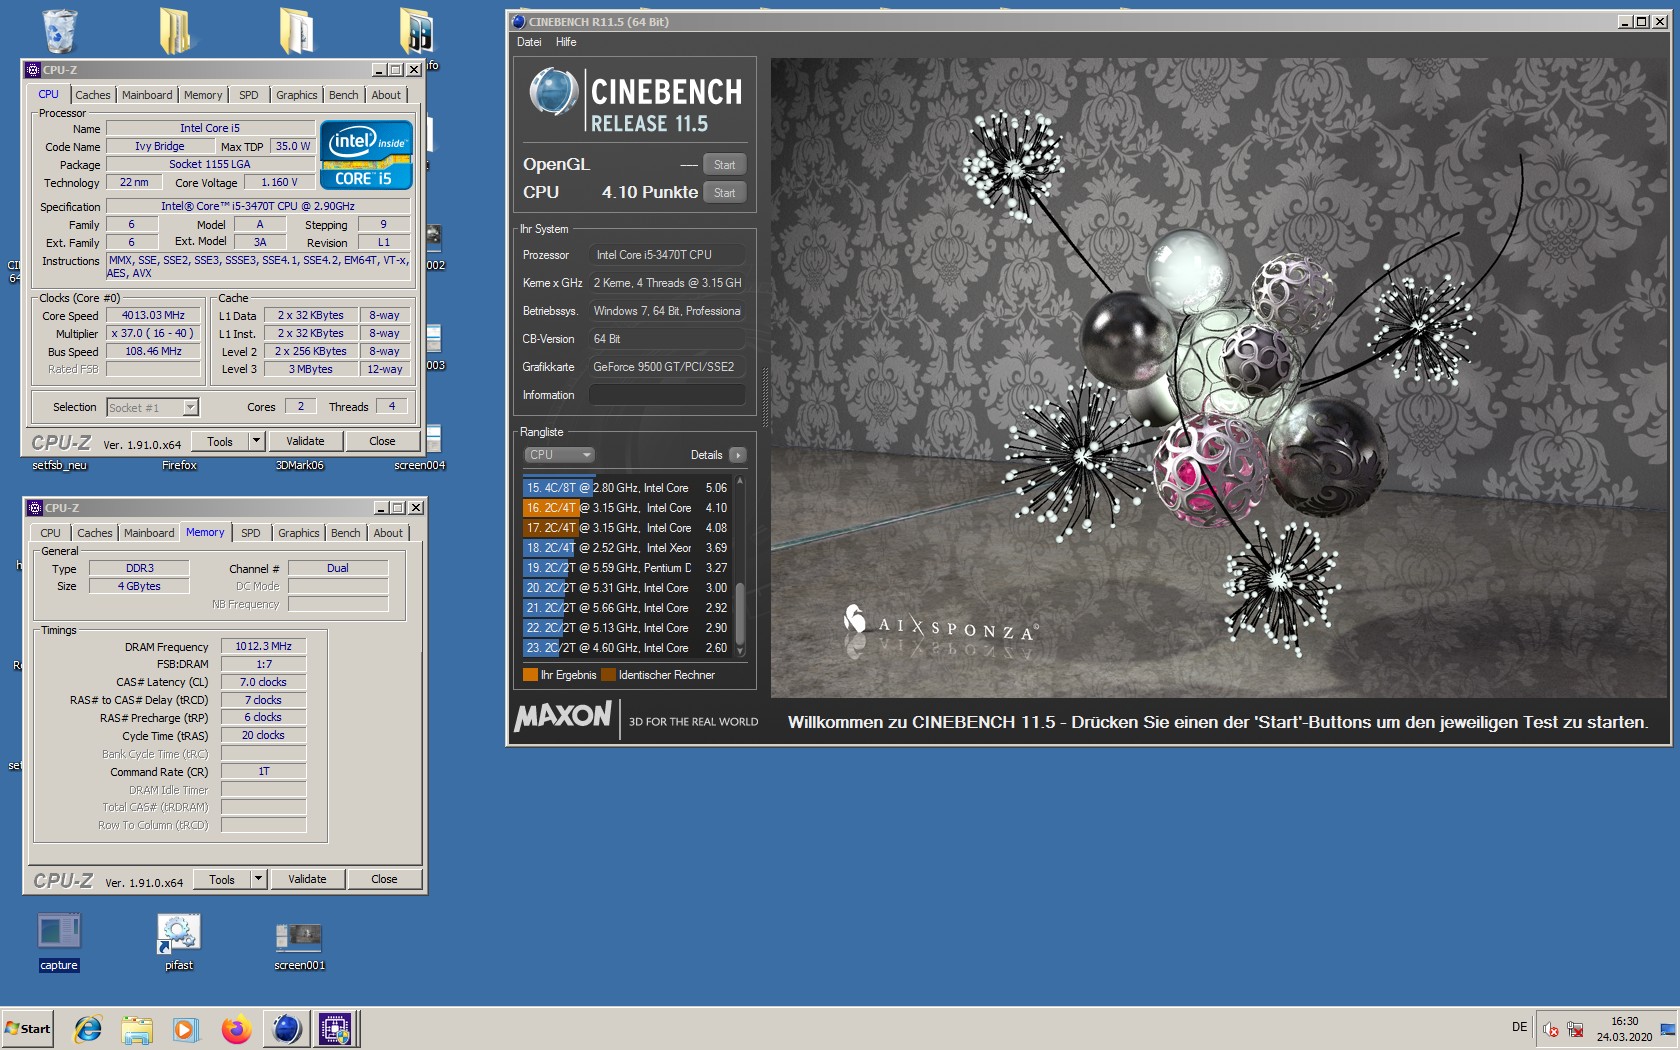Click the Start button

pyautogui.click(x=28, y=1029)
